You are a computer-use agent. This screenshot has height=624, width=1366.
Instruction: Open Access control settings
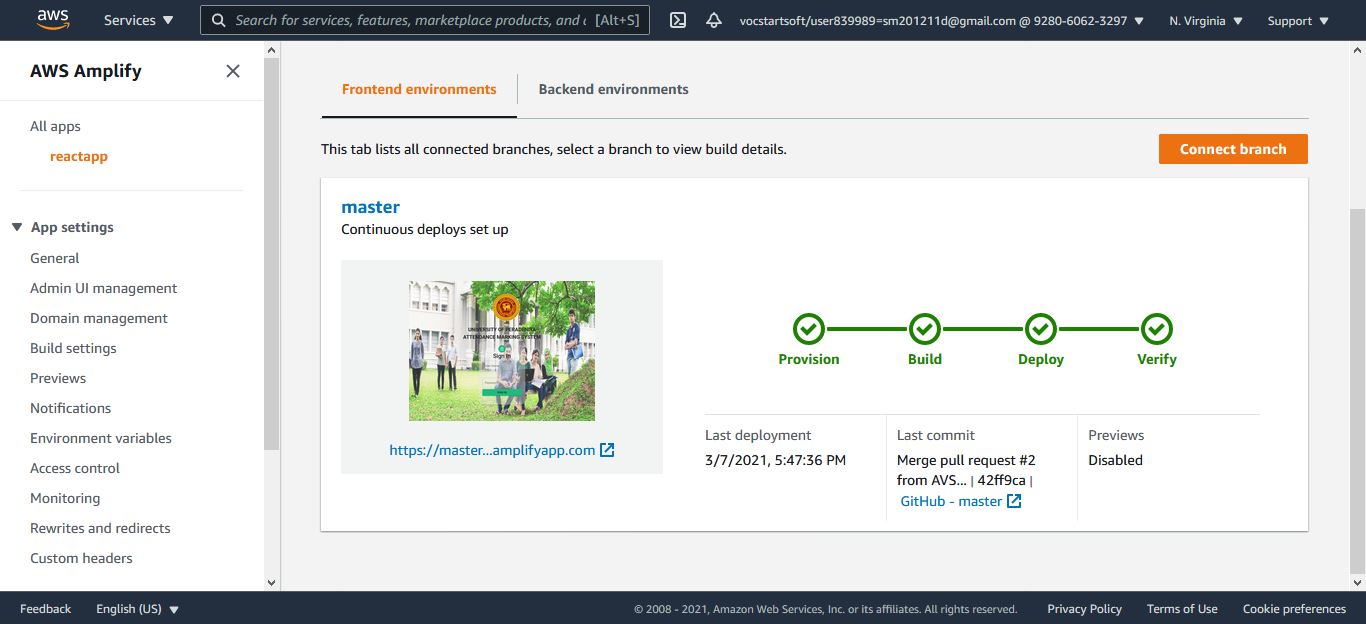[75, 468]
